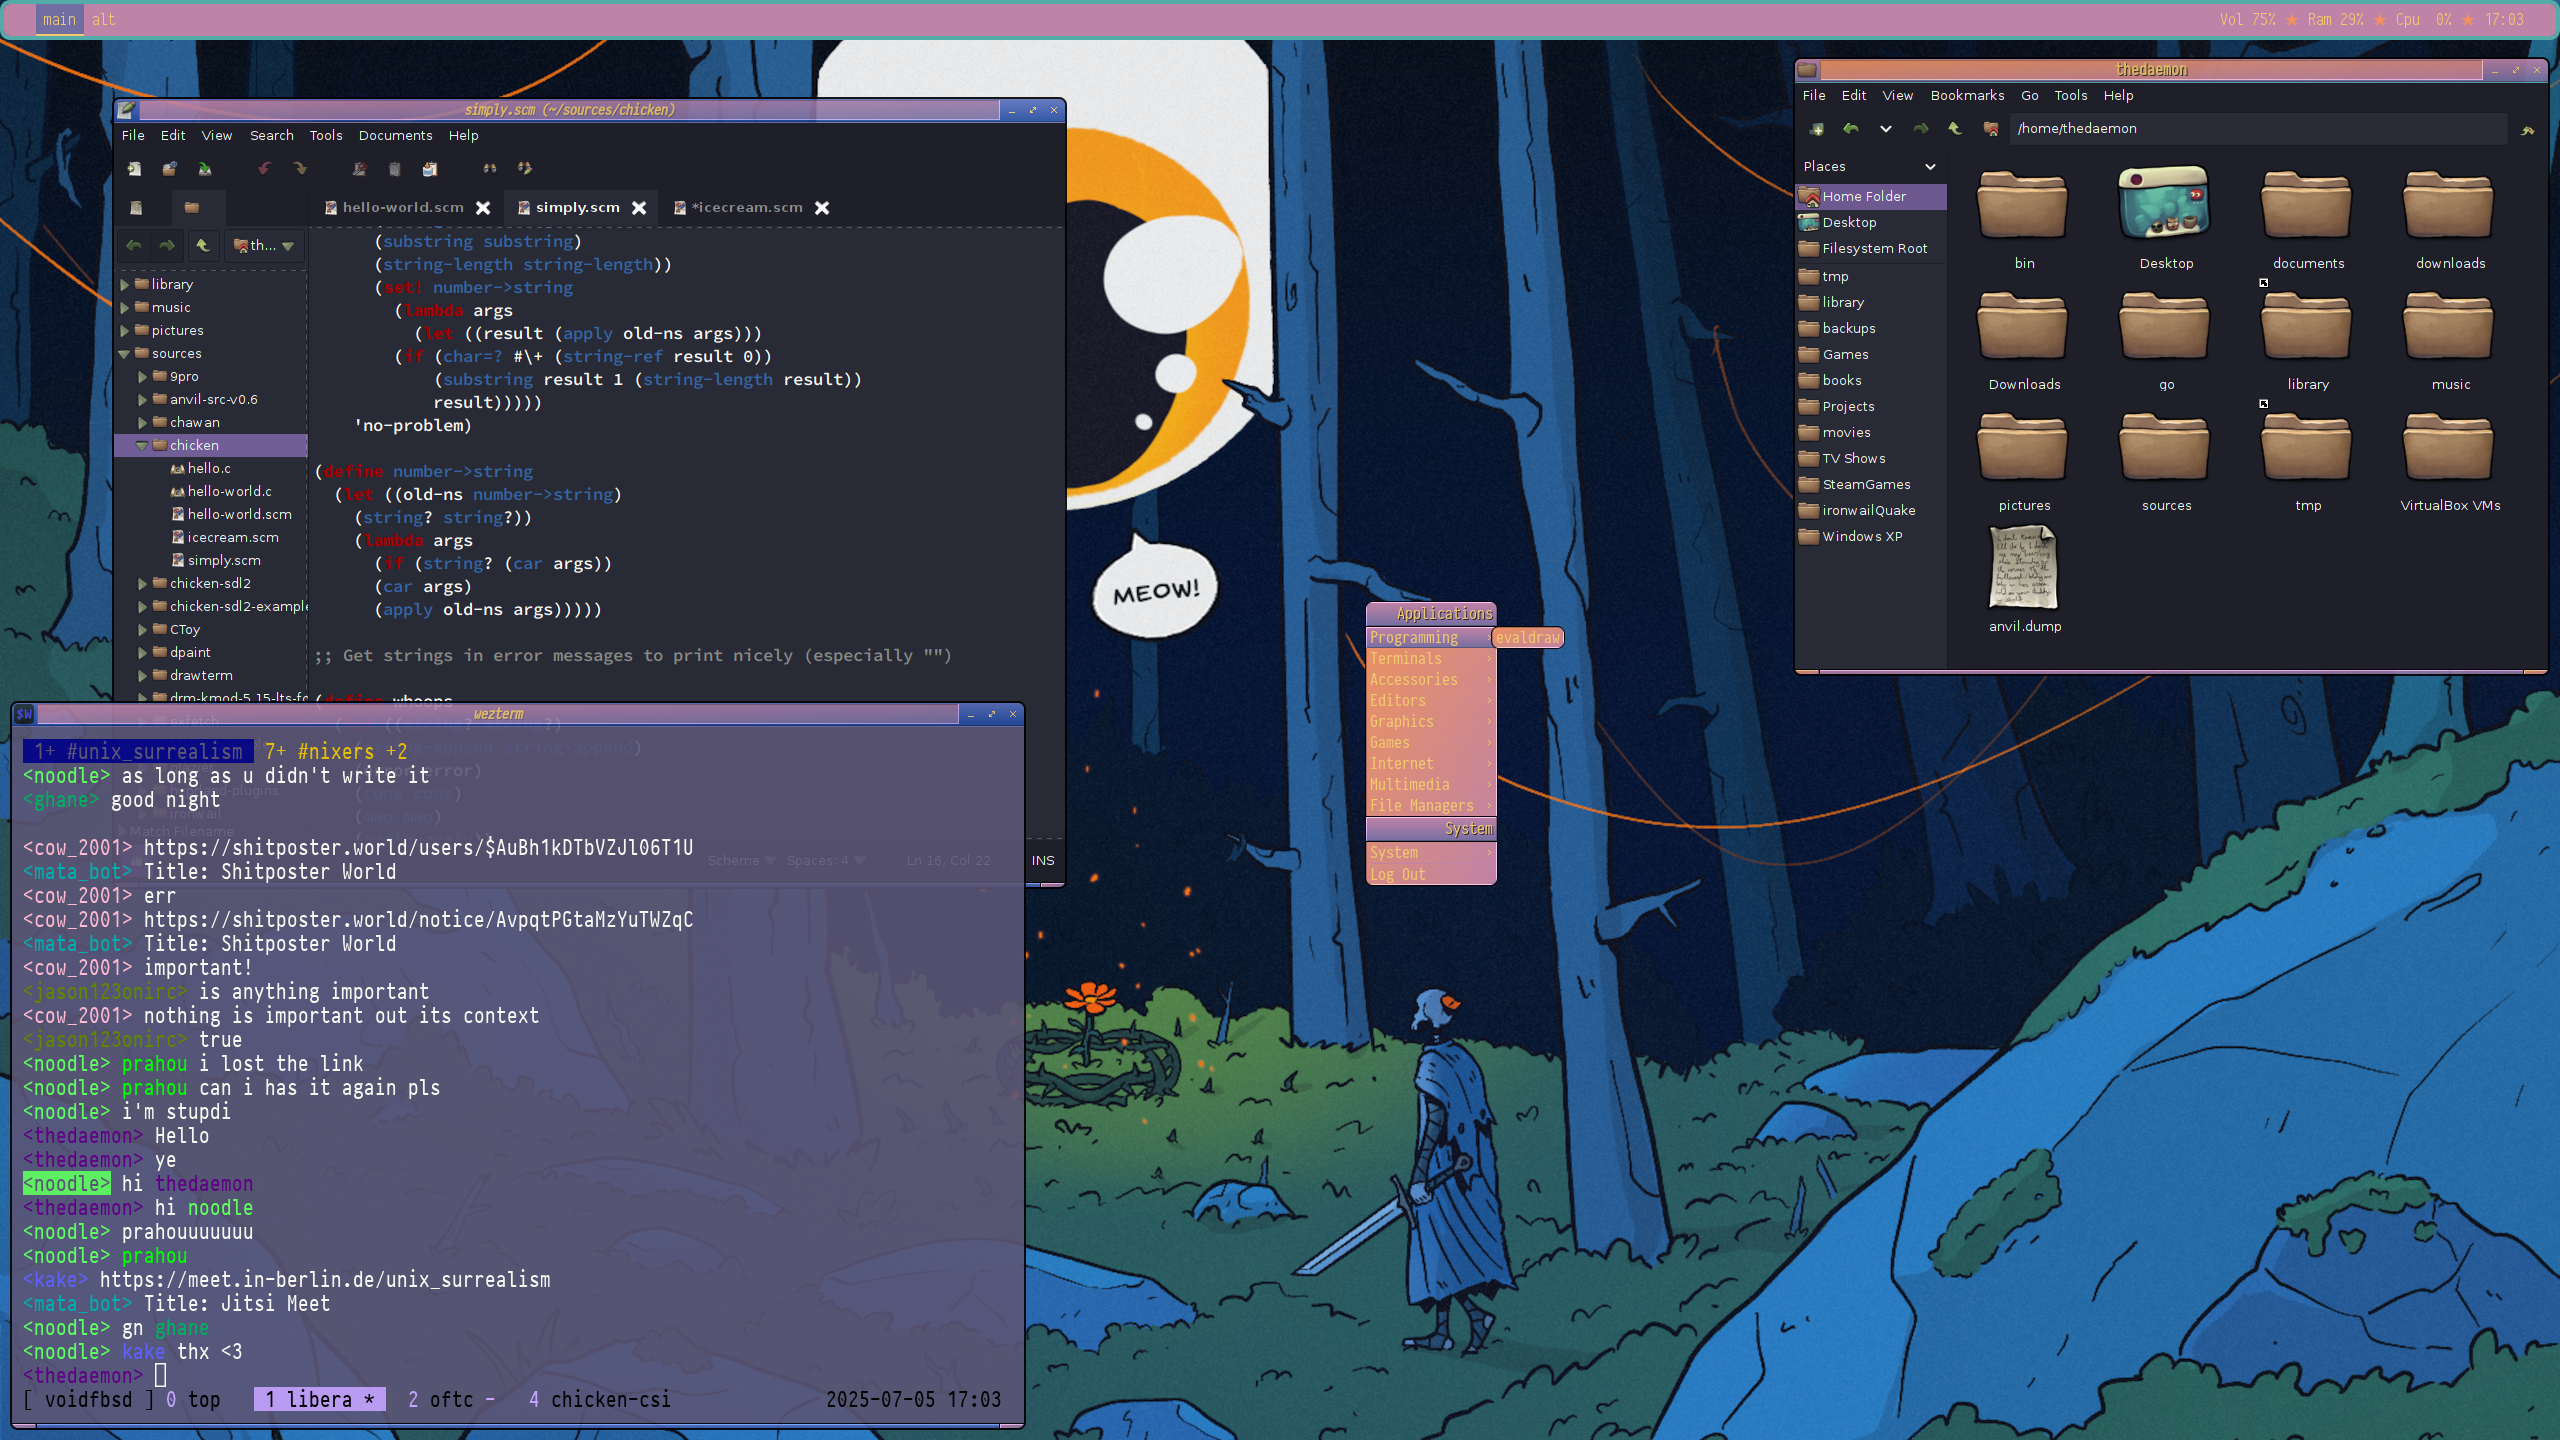Open the anvil.dump file icon
Image resolution: width=2560 pixels, height=1440 pixels.
2024,569
